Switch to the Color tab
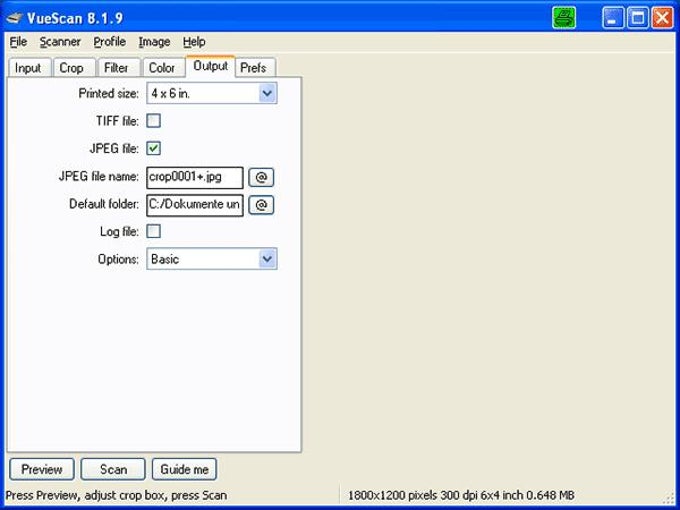680x510 pixels. pos(163,68)
